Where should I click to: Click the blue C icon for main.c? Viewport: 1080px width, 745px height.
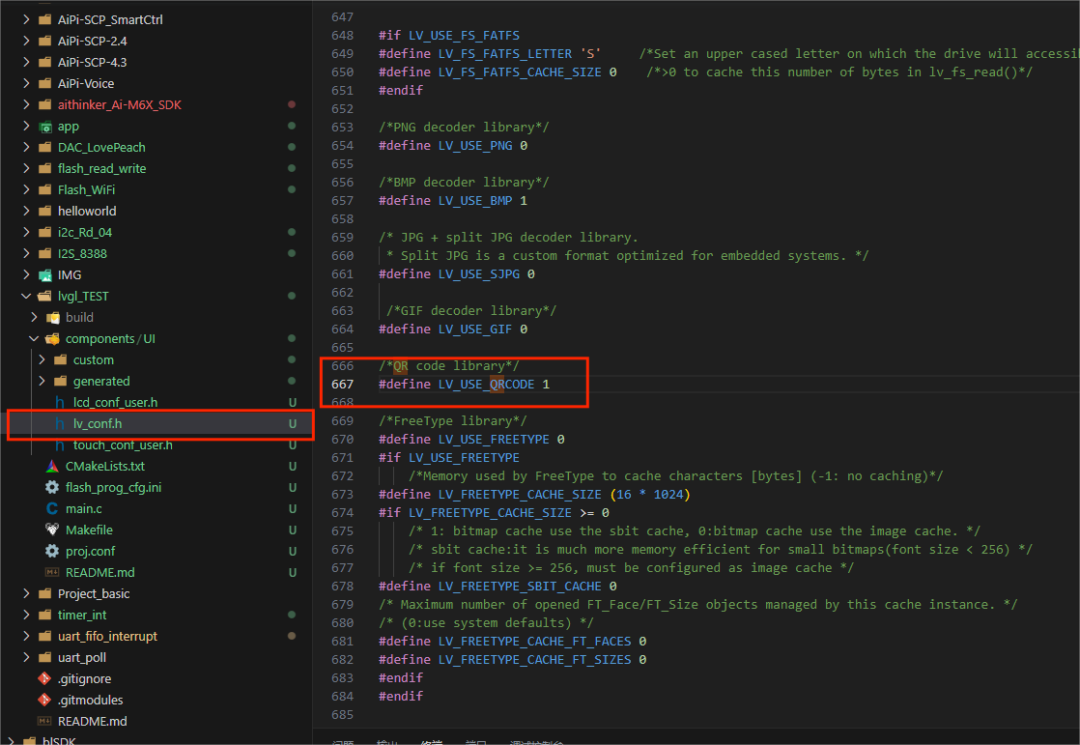pos(52,509)
